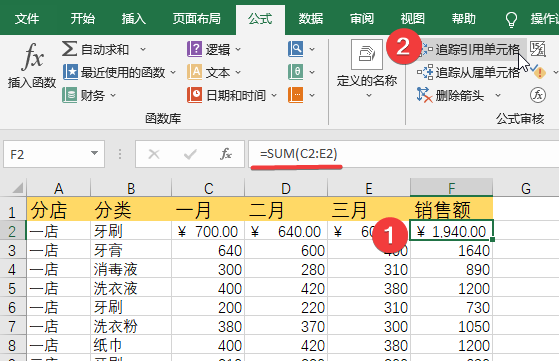
Task: Open the 数学和三角函数 theta book icon
Action: pyautogui.click(x=296, y=72)
